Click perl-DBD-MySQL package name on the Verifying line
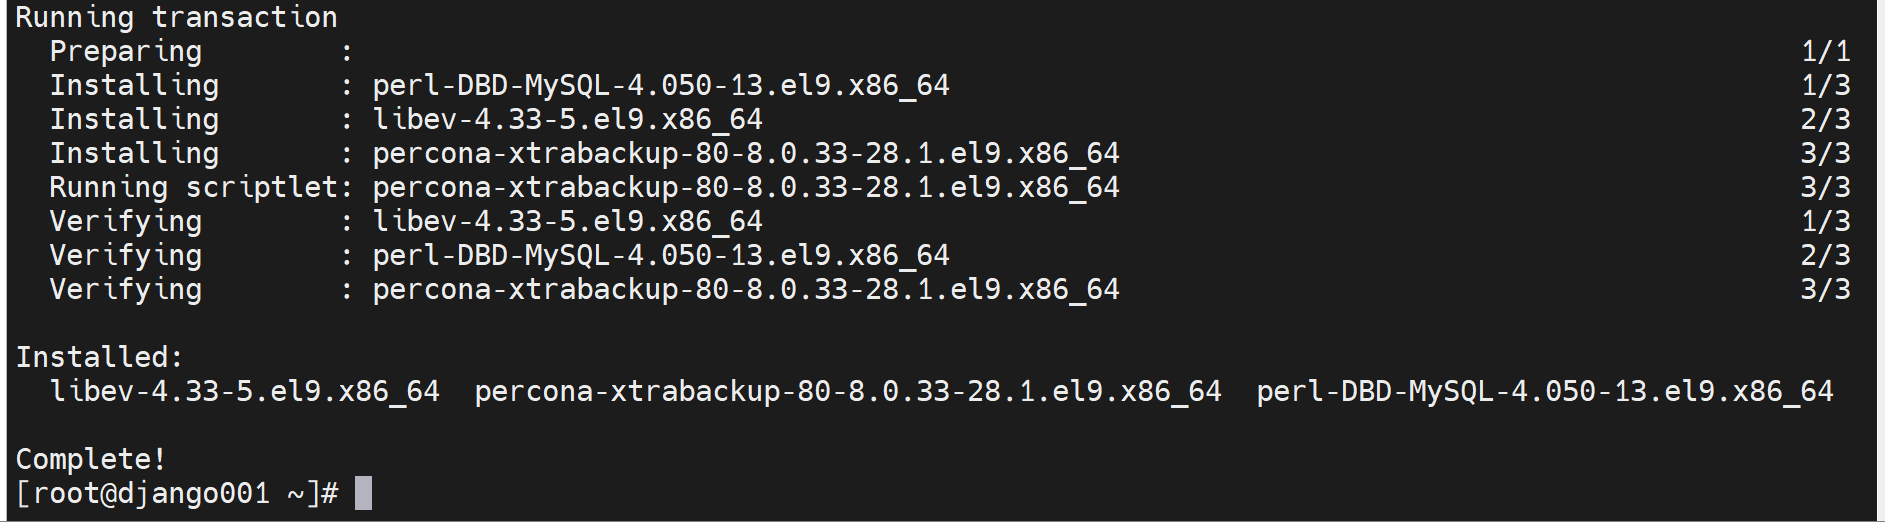Screen dimensions: 1885x522 [x=660, y=255]
